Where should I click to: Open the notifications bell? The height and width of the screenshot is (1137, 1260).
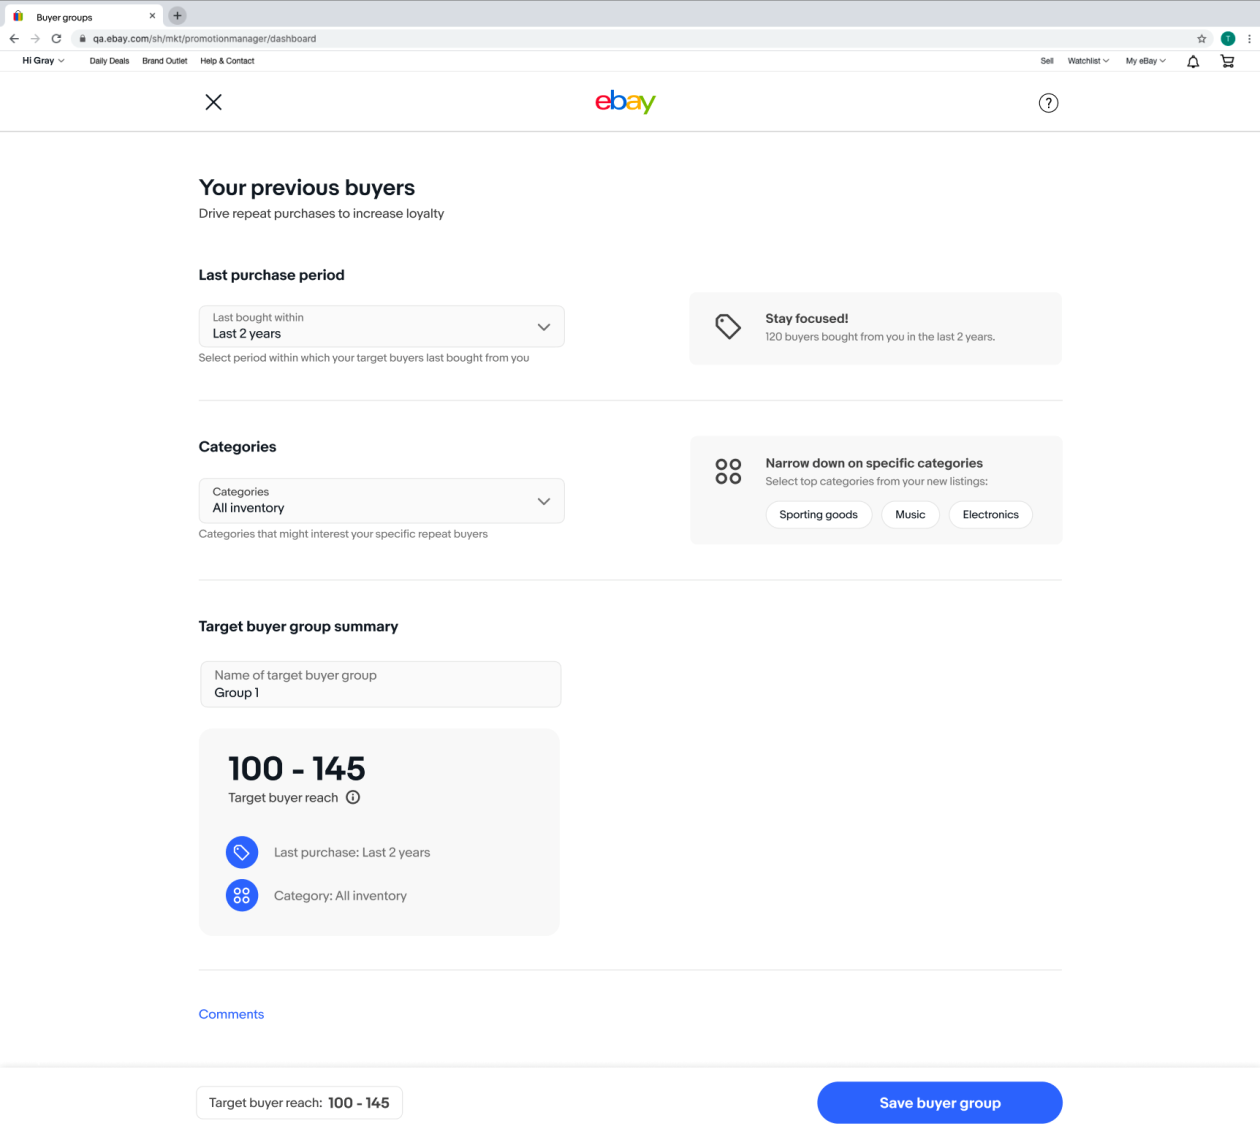tap(1193, 61)
